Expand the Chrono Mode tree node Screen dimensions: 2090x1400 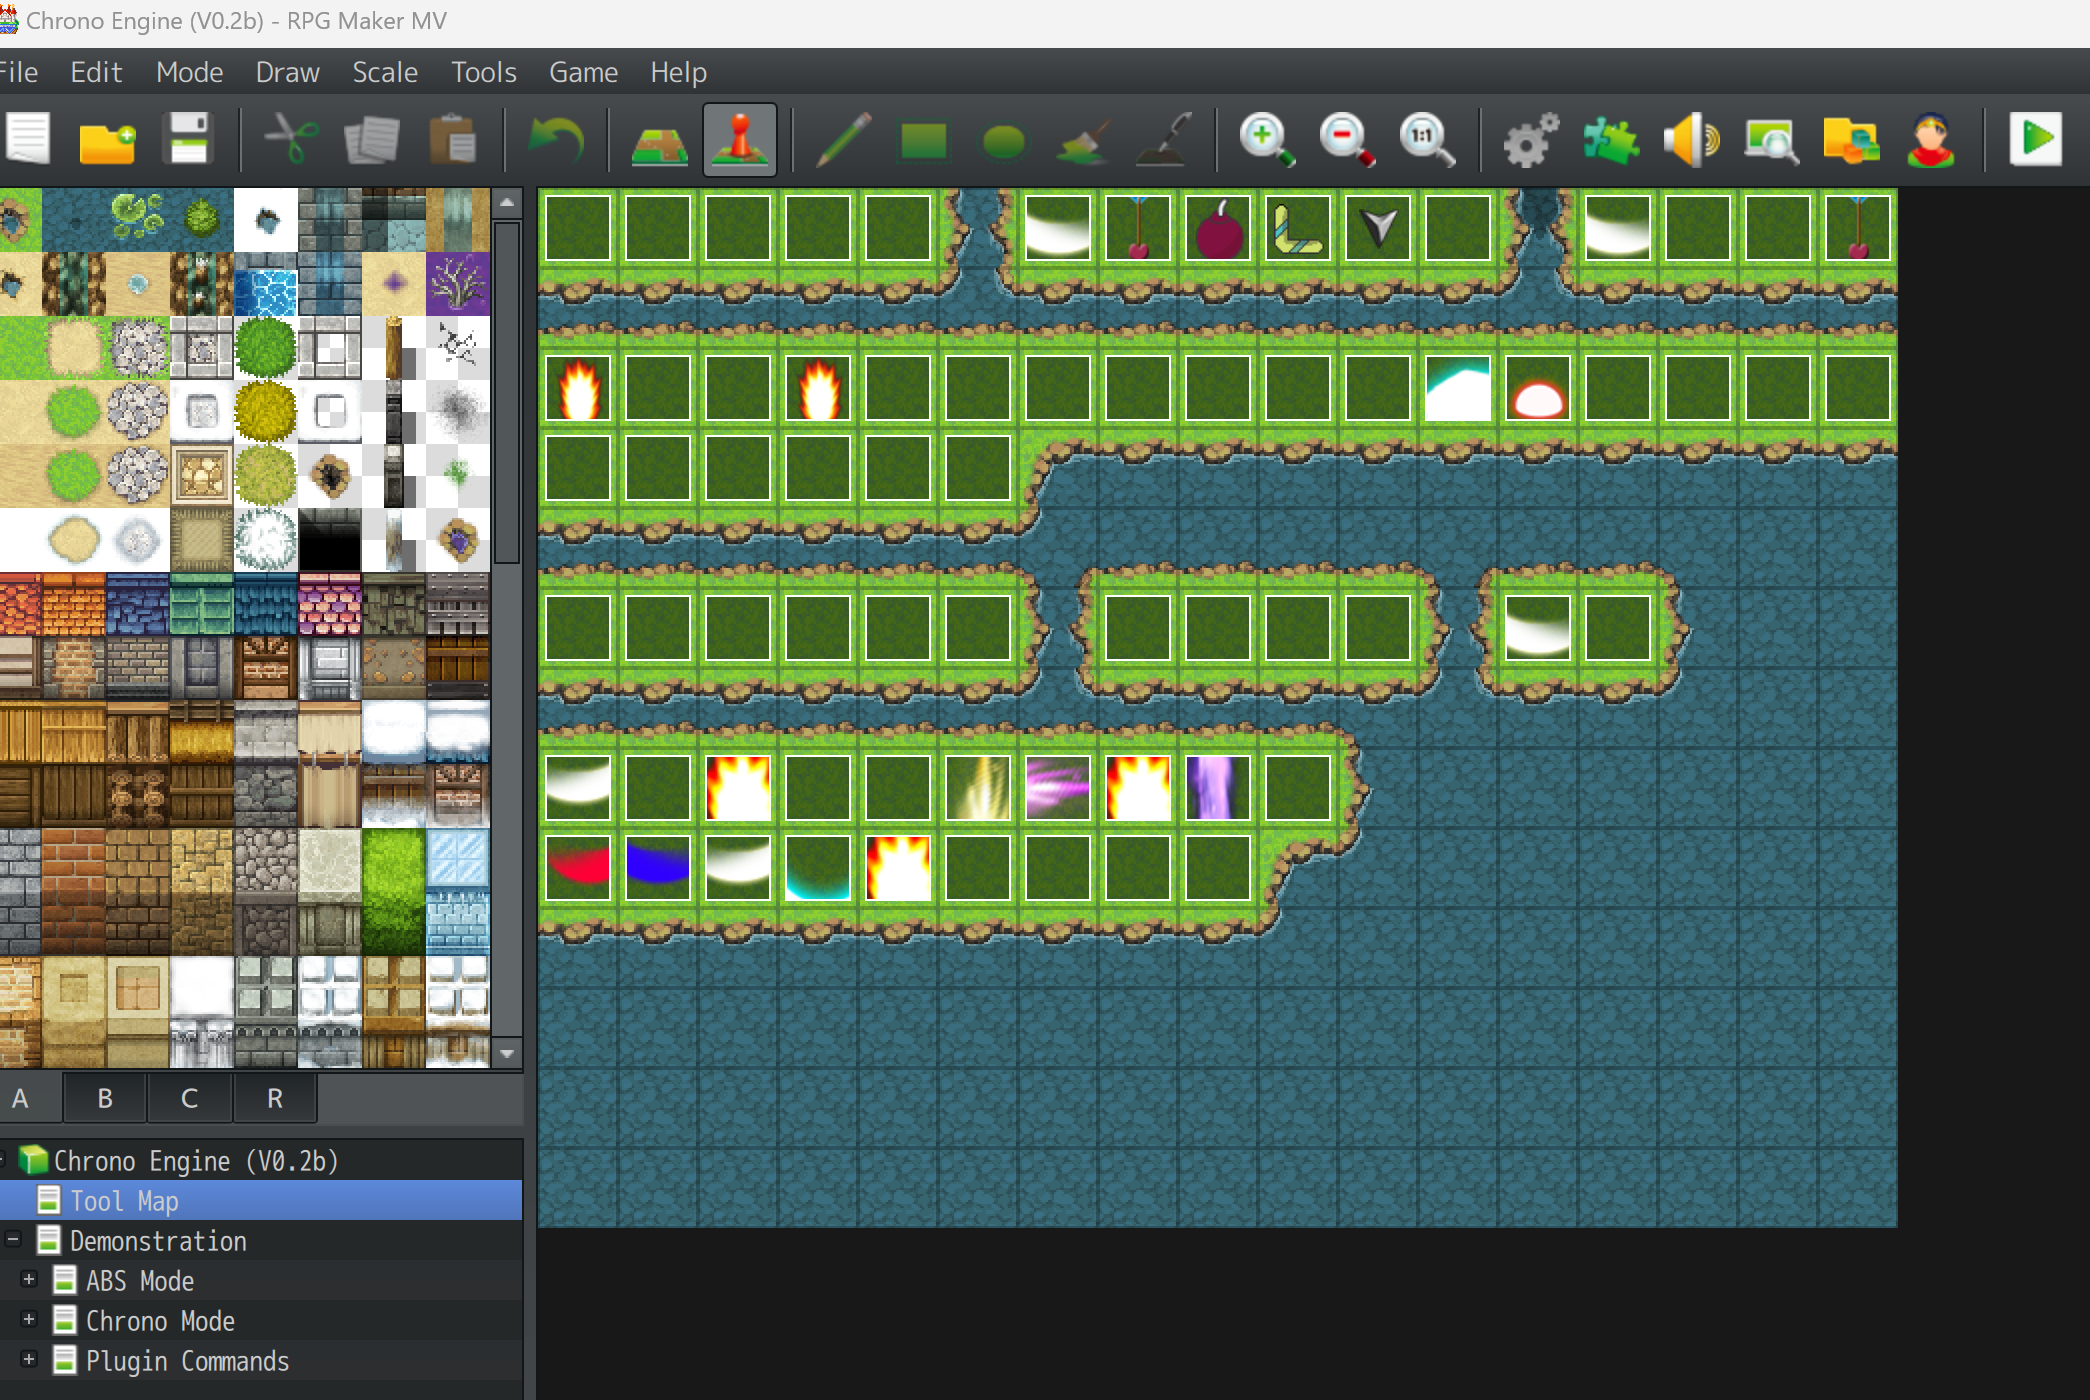coord(29,1320)
